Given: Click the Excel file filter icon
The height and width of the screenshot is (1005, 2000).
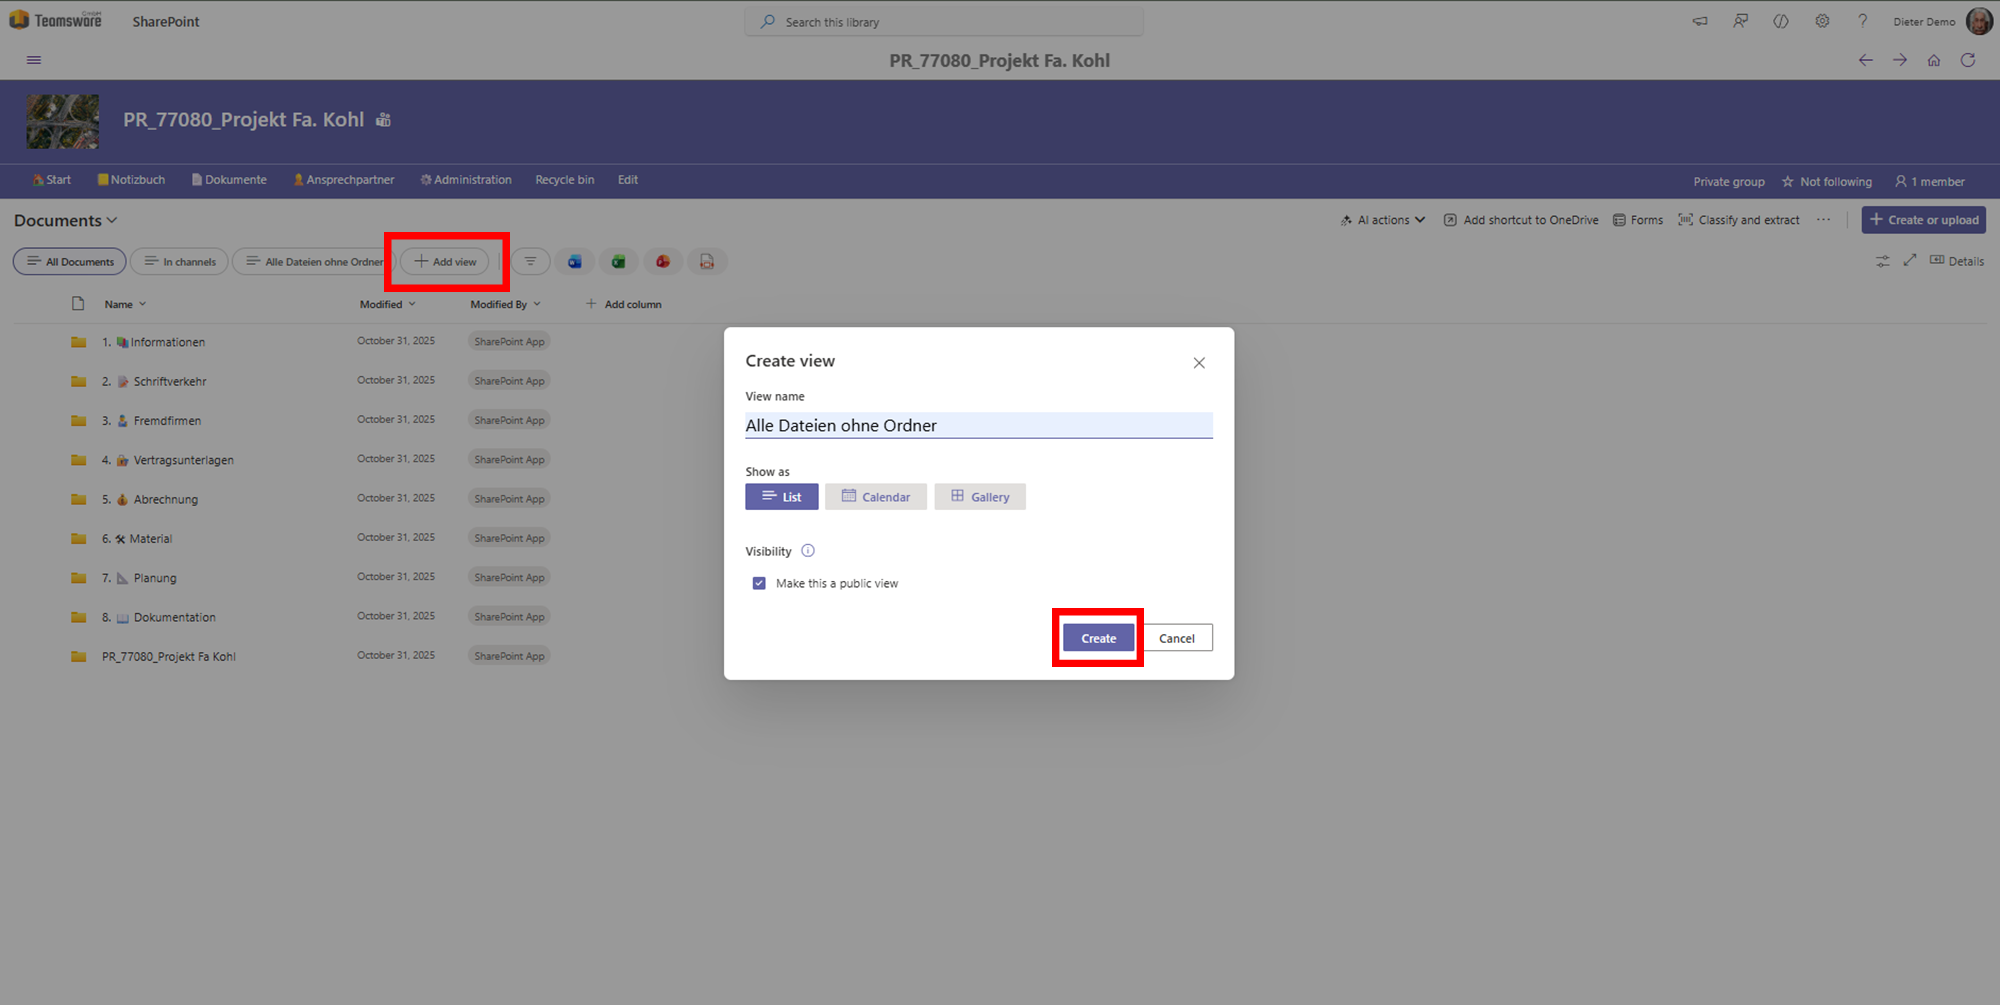Looking at the screenshot, I should pos(619,262).
